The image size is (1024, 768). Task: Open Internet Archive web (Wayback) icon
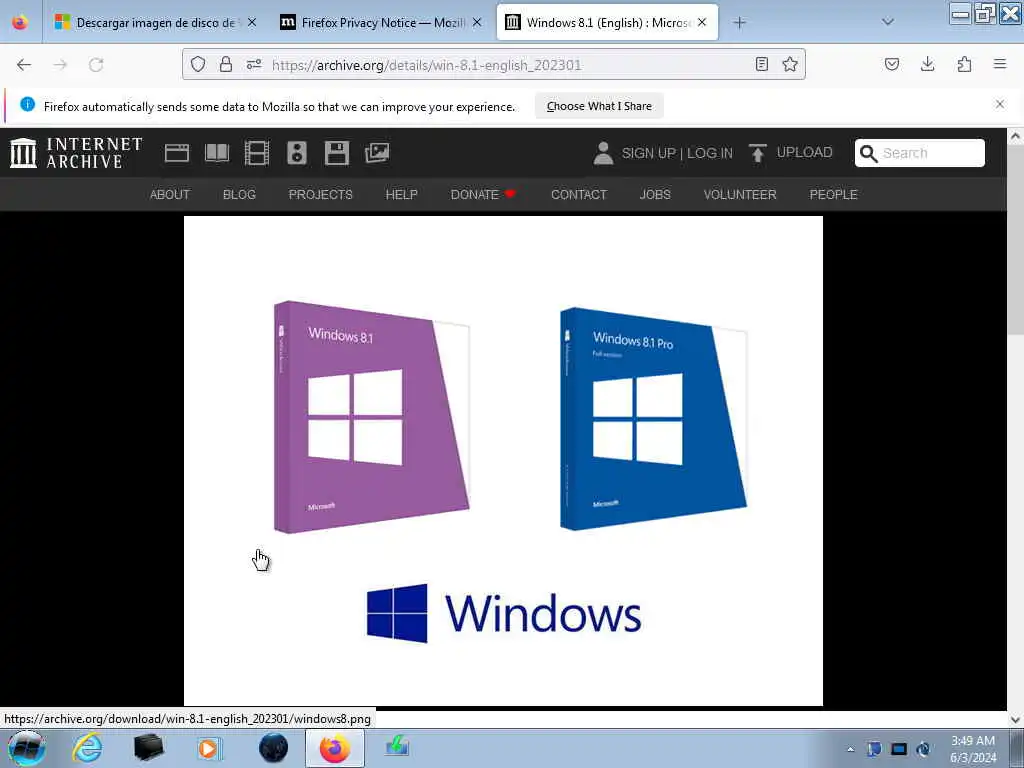pos(176,153)
